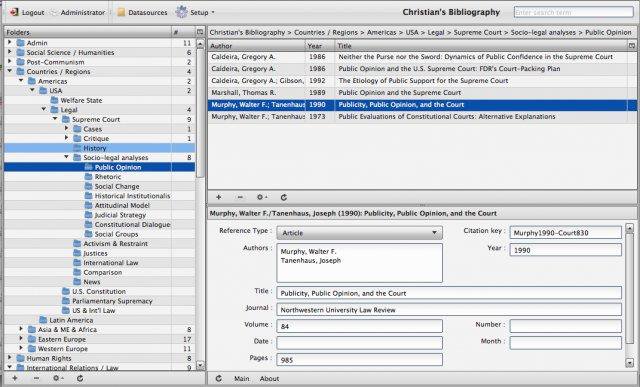The height and width of the screenshot is (387, 640).
Task: Open reference list gear menu
Action: click(x=262, y=197)
